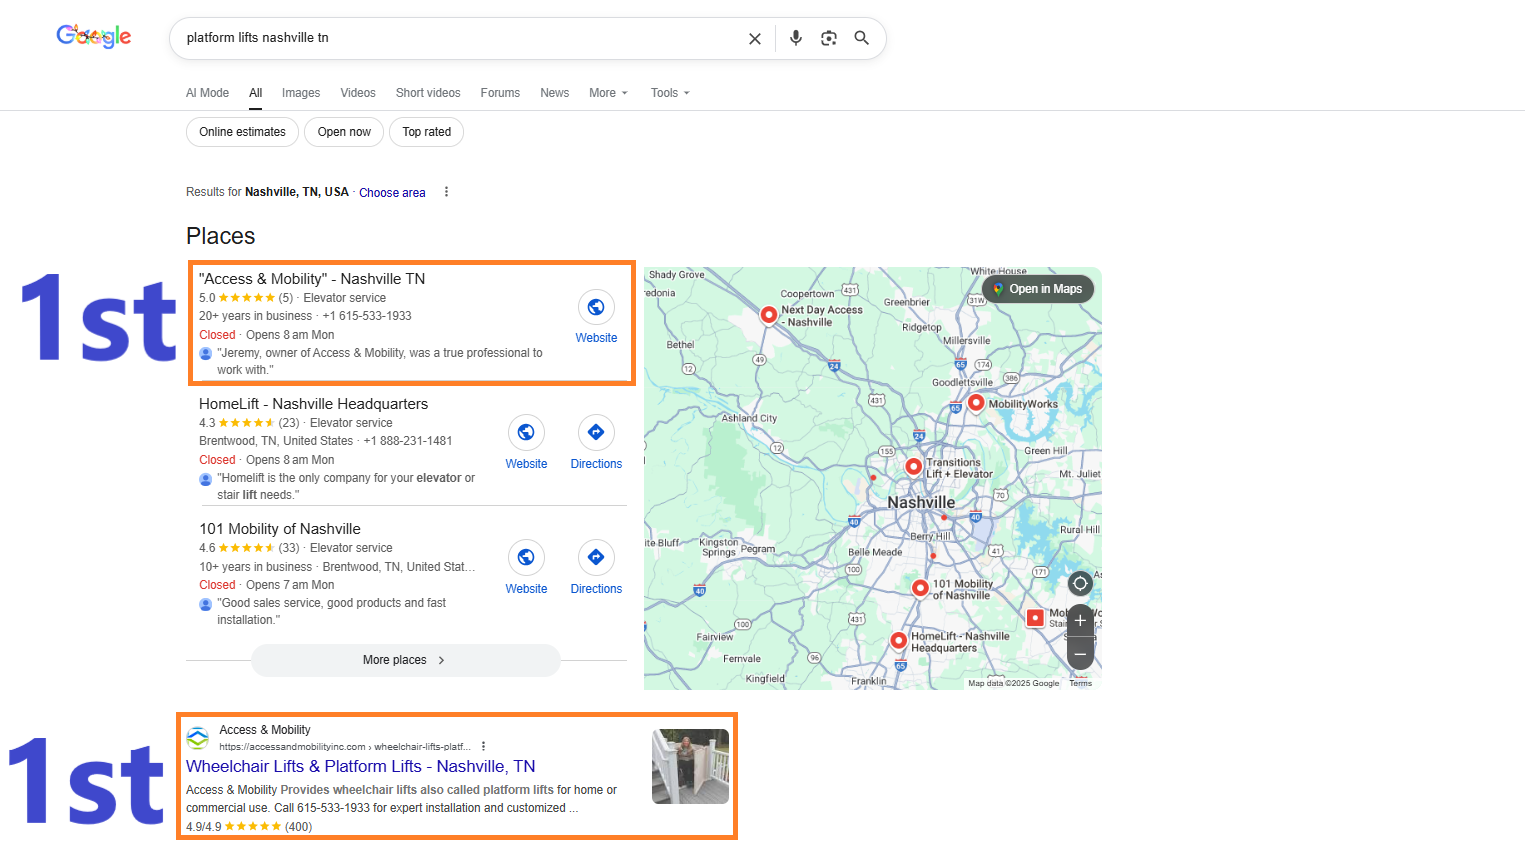Click Open in Maps button
Viewport: 1525px width, 845px height.
(x=1038, y=289)
